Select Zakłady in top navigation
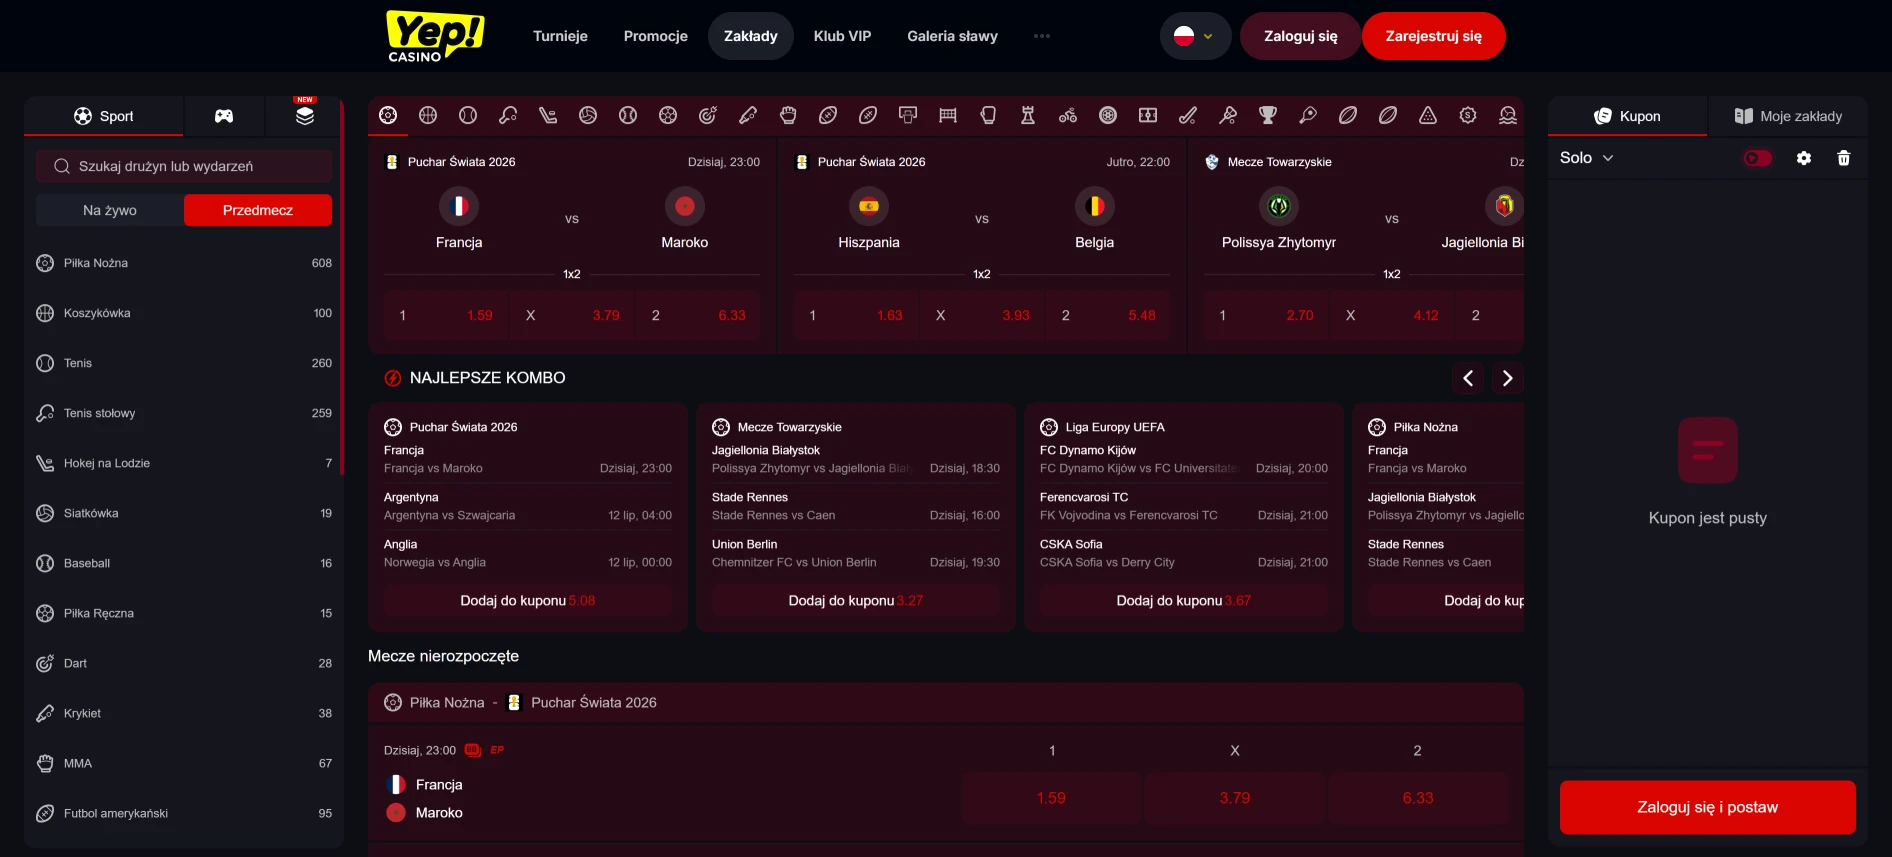Viewport: 1892px width, 857px height. 751,36
